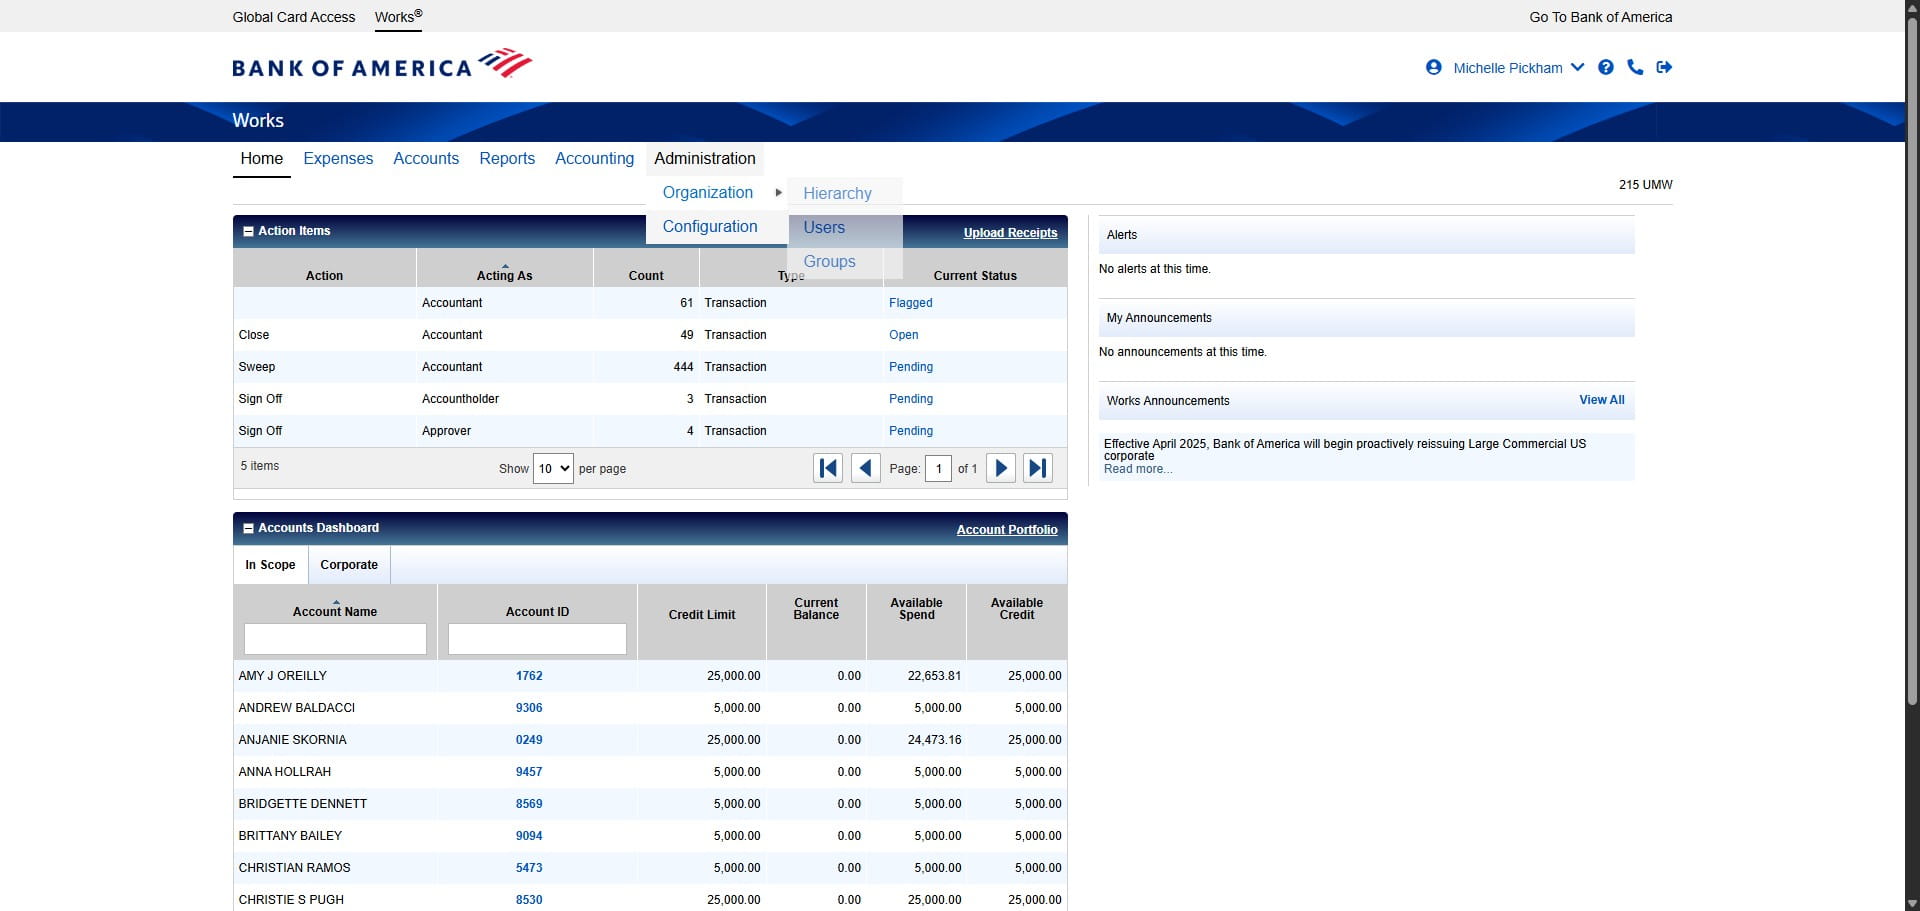Expand the Michelle Pickham user menu
The height and width of the screenshot is (911, 1920).
[x=1577, y=67]
